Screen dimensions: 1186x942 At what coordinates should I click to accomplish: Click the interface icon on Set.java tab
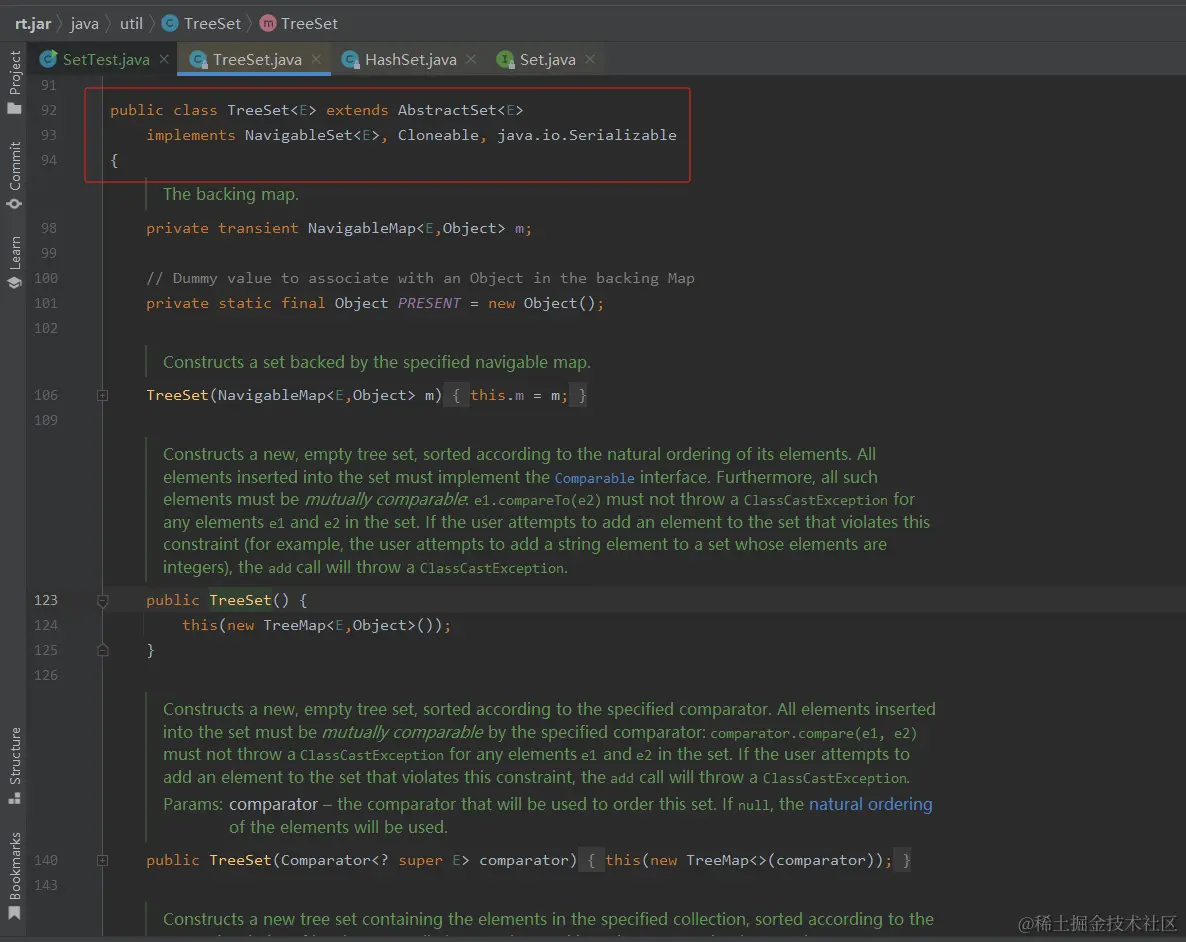[505, 59]
